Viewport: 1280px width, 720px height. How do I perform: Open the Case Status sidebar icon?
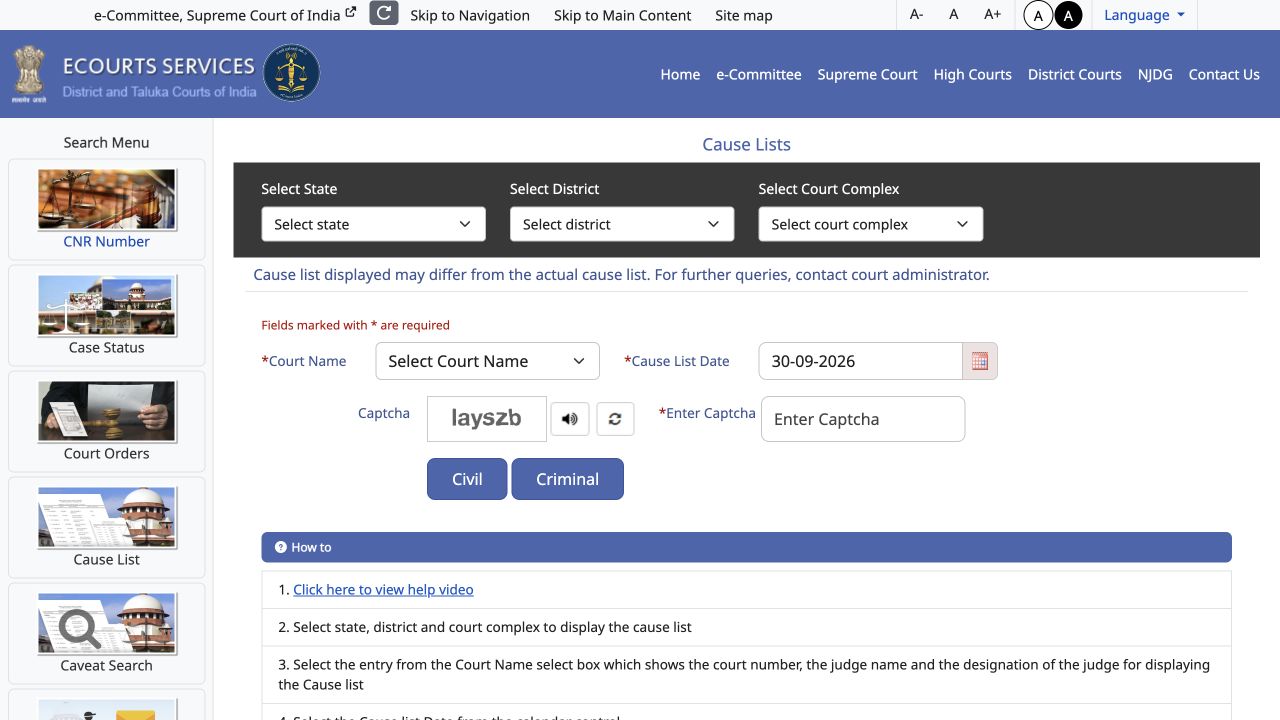pyautogui.click(x=107, y=305)
